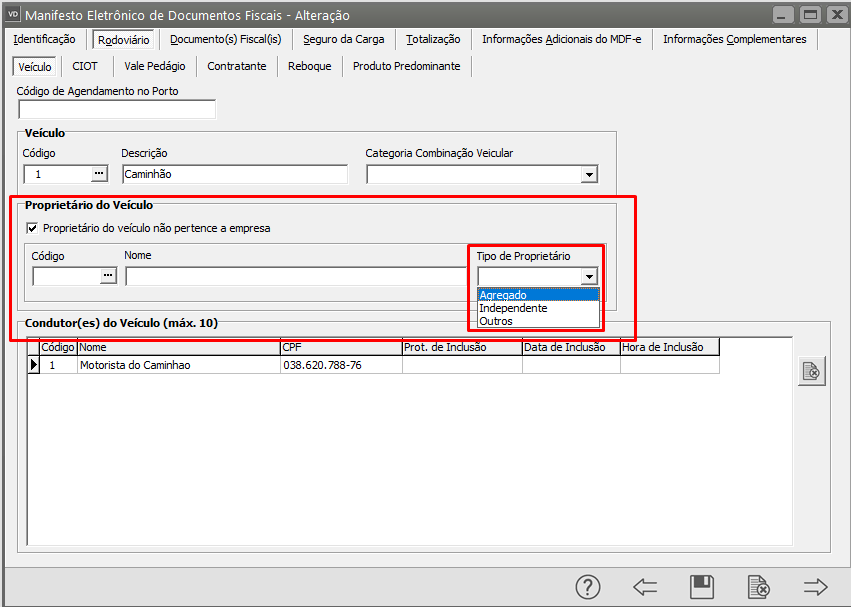Screen dimensions: 851x607
Task: Click Código de Agendamento no Porto field
Action: tap(117, 110)
